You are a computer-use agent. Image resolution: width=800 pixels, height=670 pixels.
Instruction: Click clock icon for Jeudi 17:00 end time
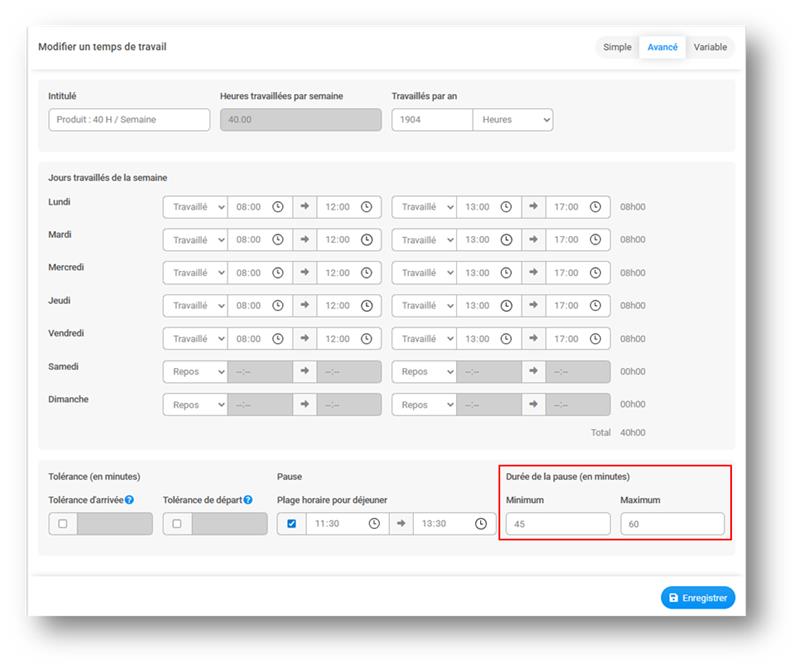click(595, 306)
